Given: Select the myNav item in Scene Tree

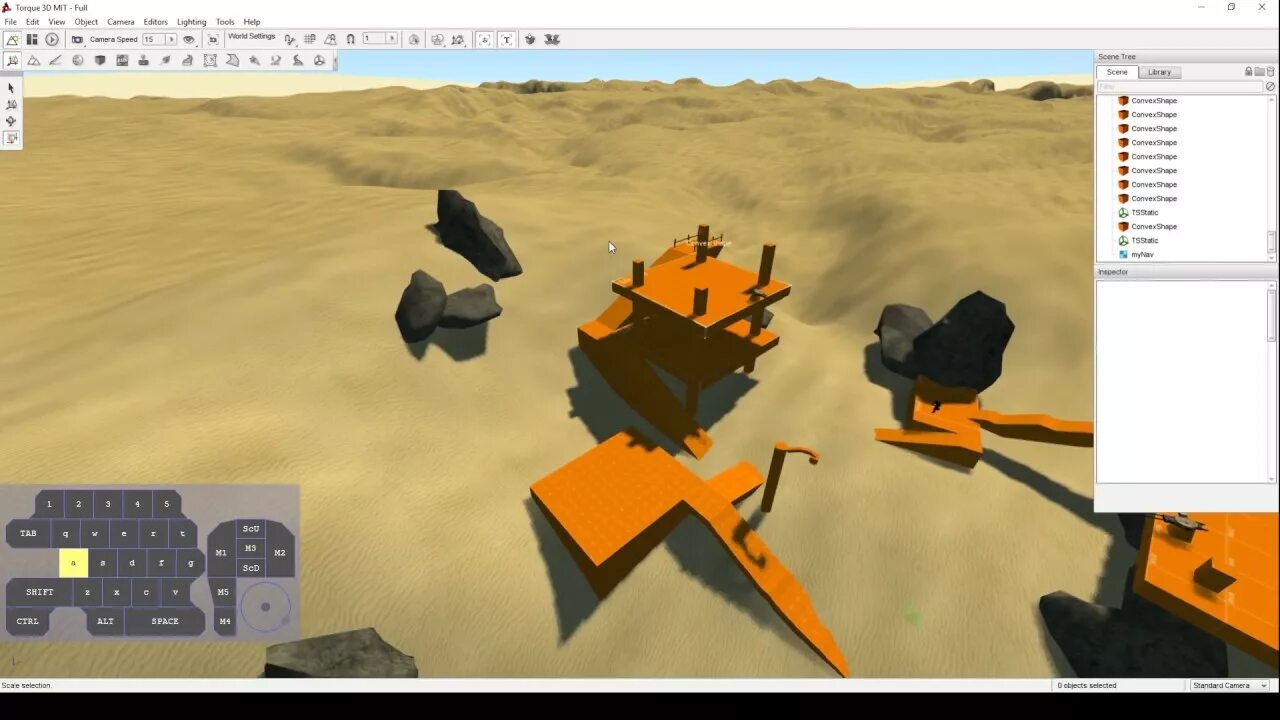Looking at the screenshot, I should click(x=1140, y=254).
